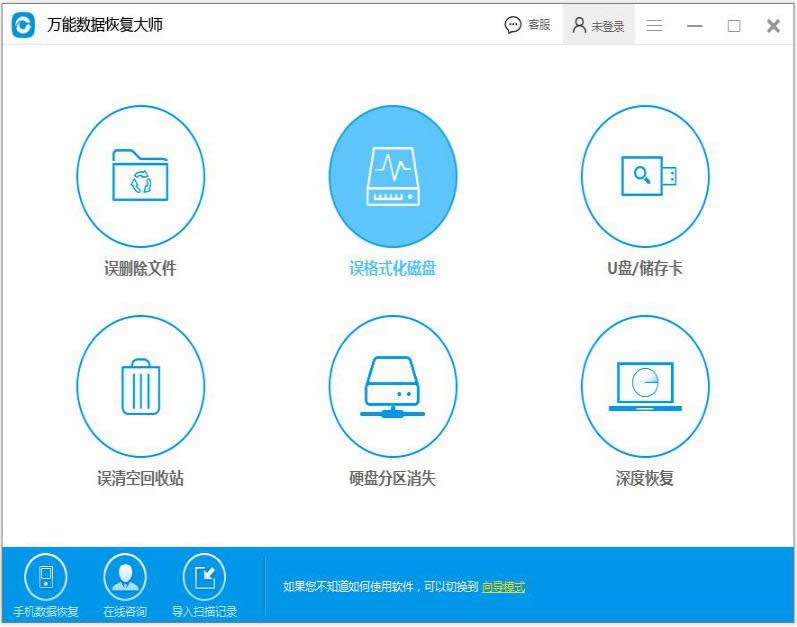Click the 误删除文件 text label
The width and height of the screenshot is (797, 627).
140,268
